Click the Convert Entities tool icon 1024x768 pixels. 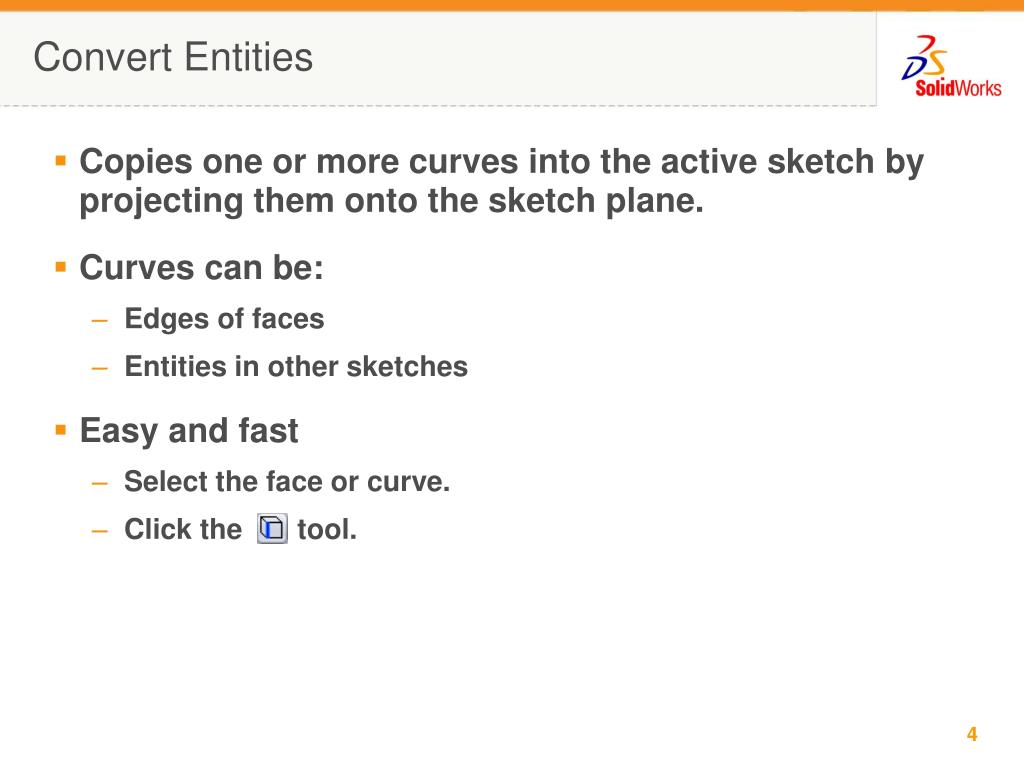(x=272, y=528)
